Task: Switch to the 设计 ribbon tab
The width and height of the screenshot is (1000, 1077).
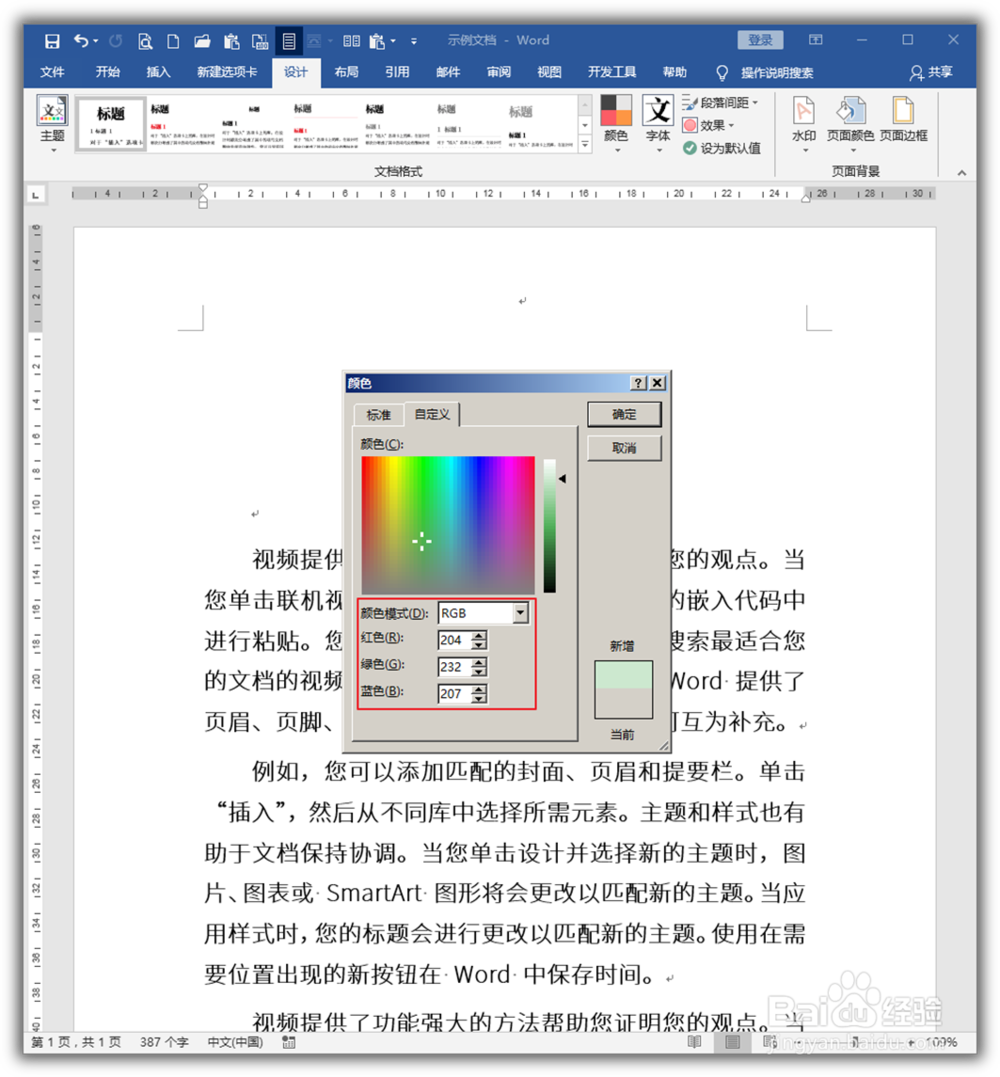Action: point(295,71)
